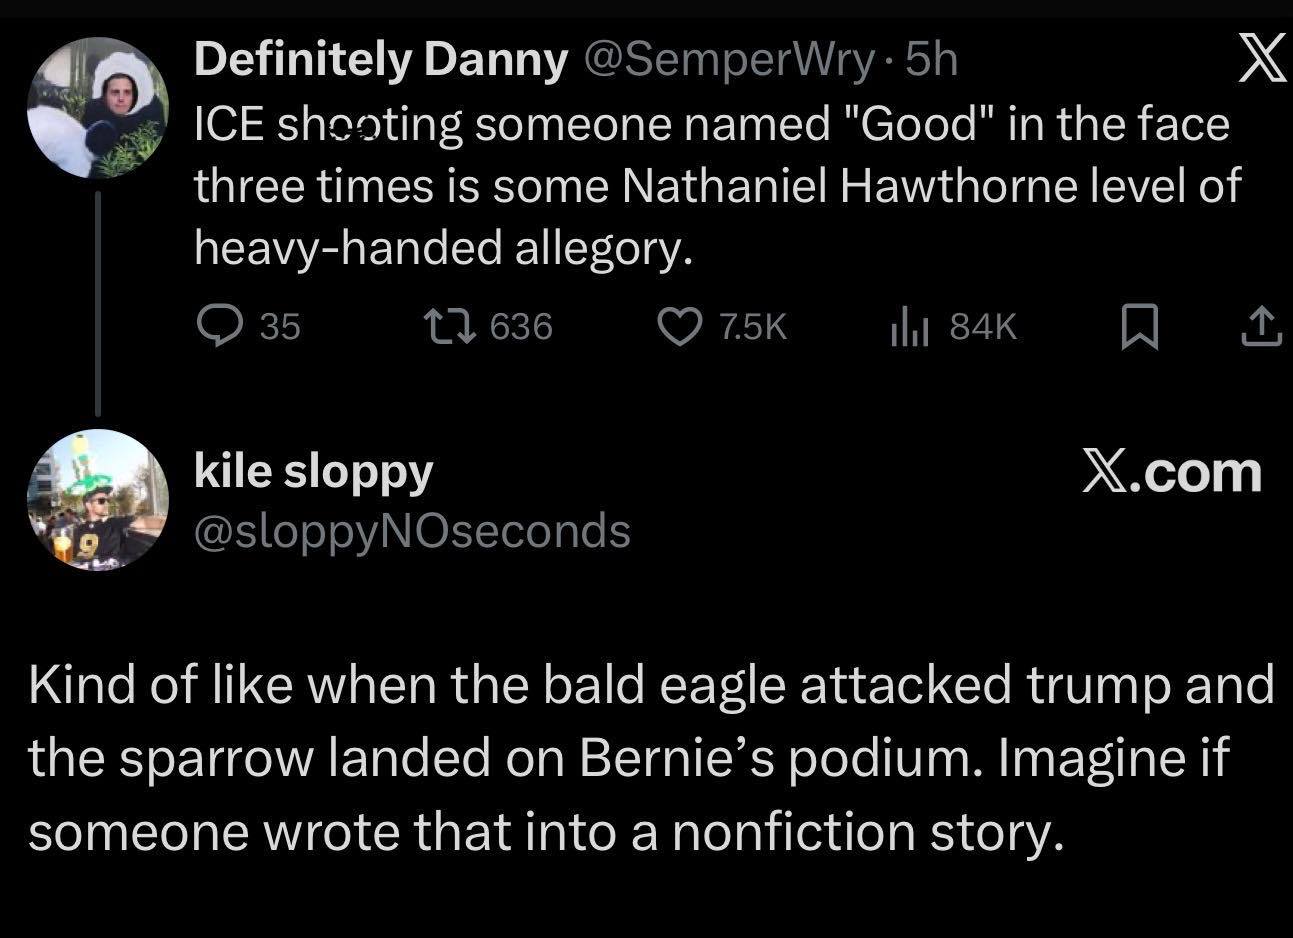Open Definitely Danny's profile picture
The height and width of the screenshot is (938, 1293).
coord(97,108)
